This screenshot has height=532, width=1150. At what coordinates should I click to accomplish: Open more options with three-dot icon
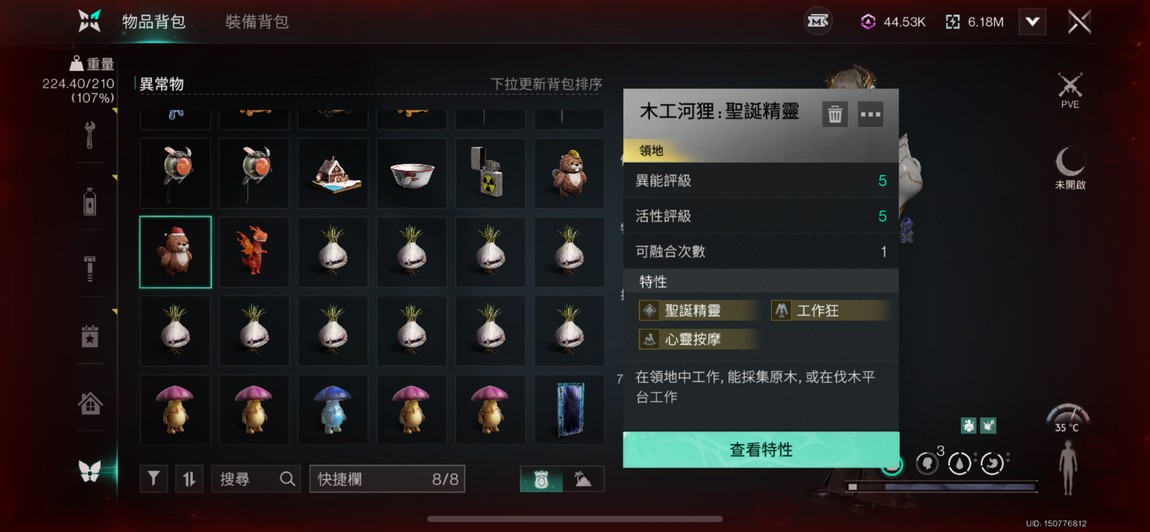(x=871, y=114)
